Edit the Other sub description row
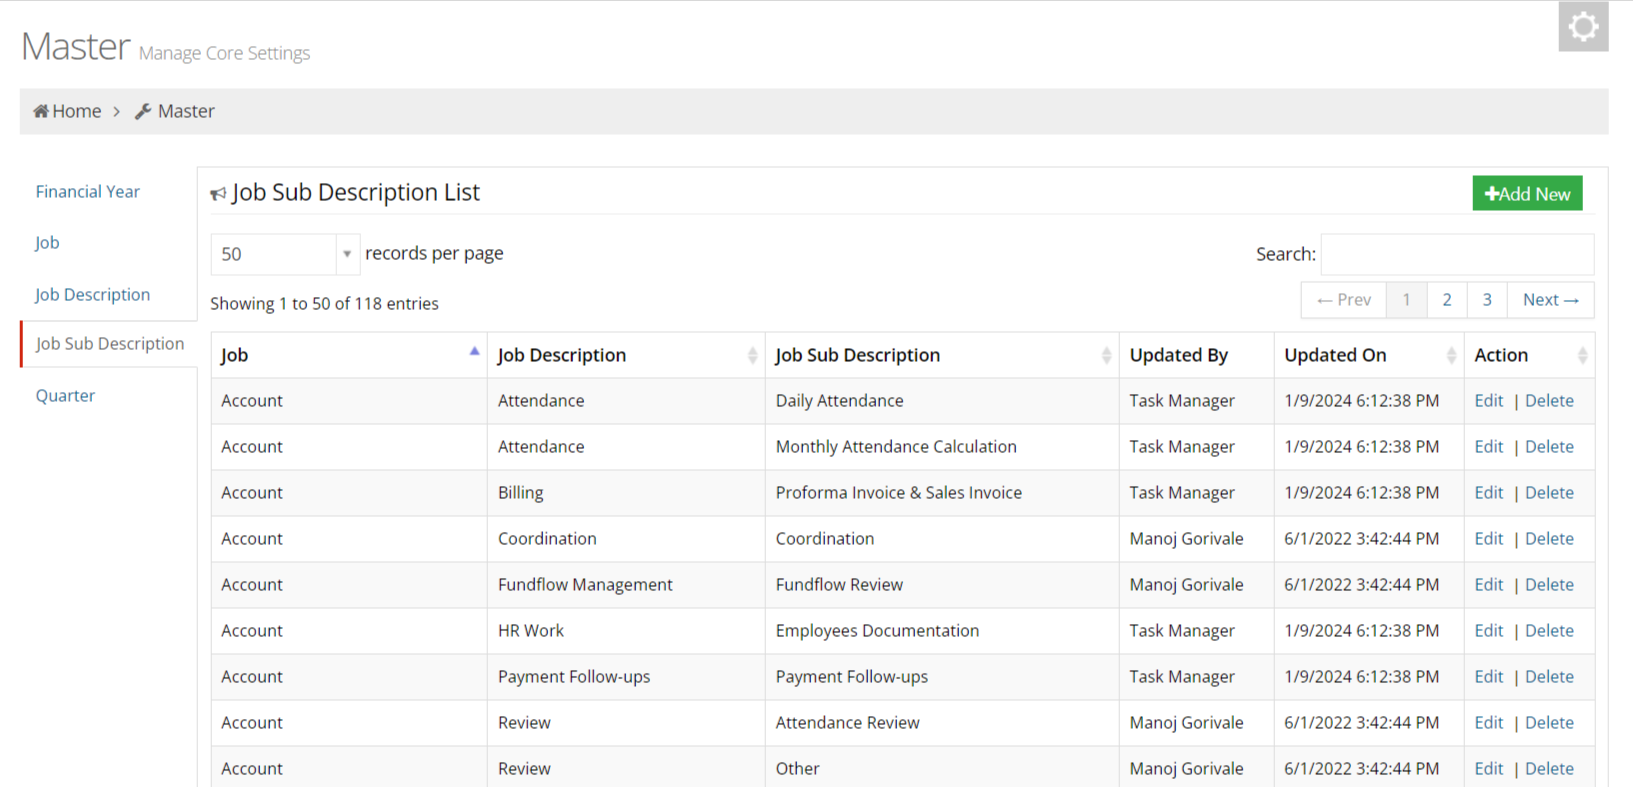Viewport: 1633px width, 787px height. coord(1488,768)
